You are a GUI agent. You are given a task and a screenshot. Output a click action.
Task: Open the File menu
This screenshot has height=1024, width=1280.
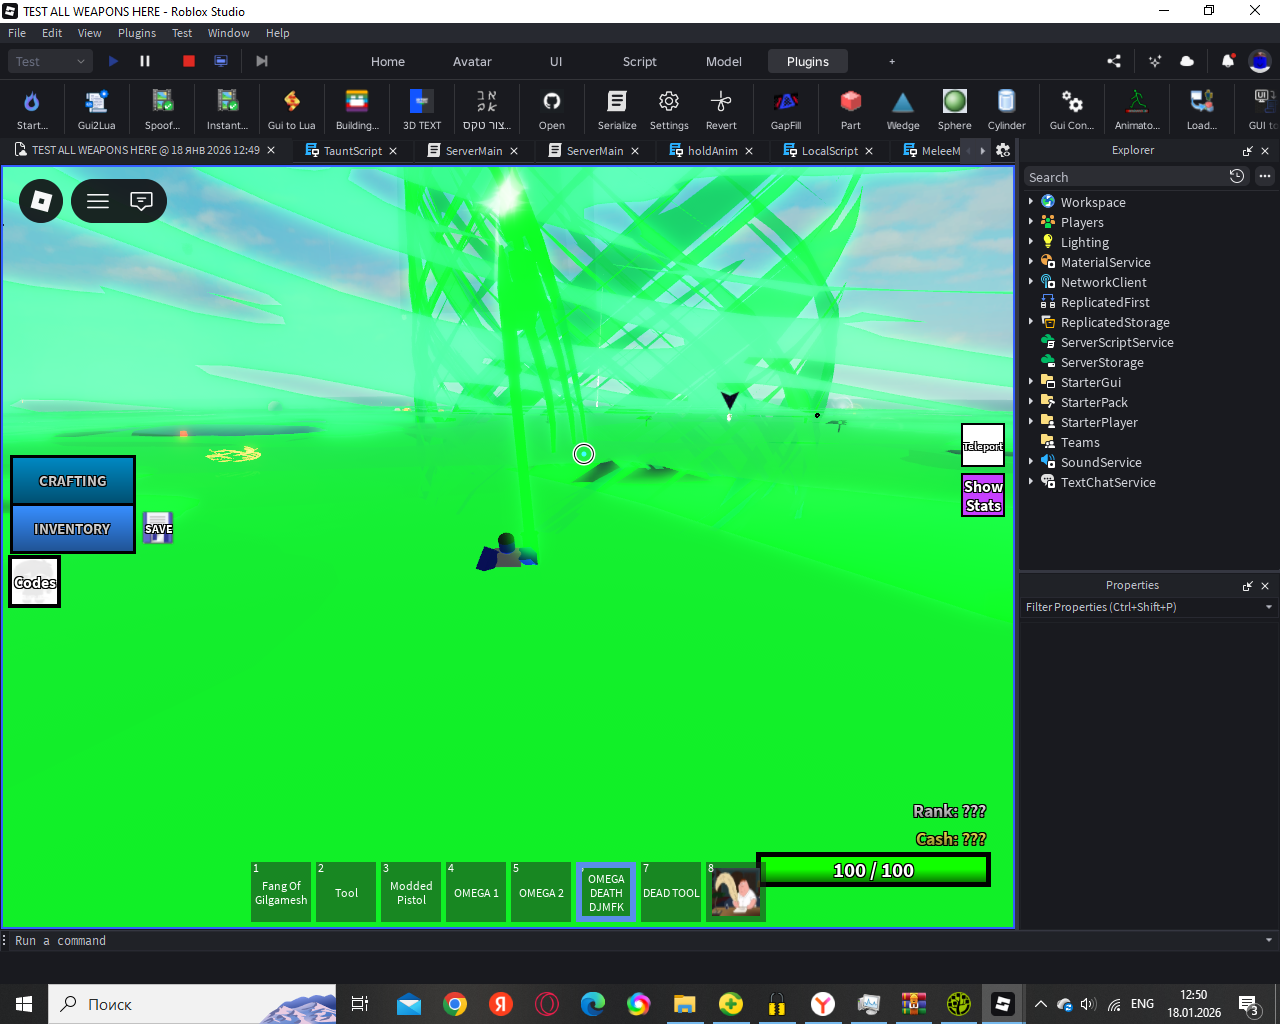(x=17, y=33)
